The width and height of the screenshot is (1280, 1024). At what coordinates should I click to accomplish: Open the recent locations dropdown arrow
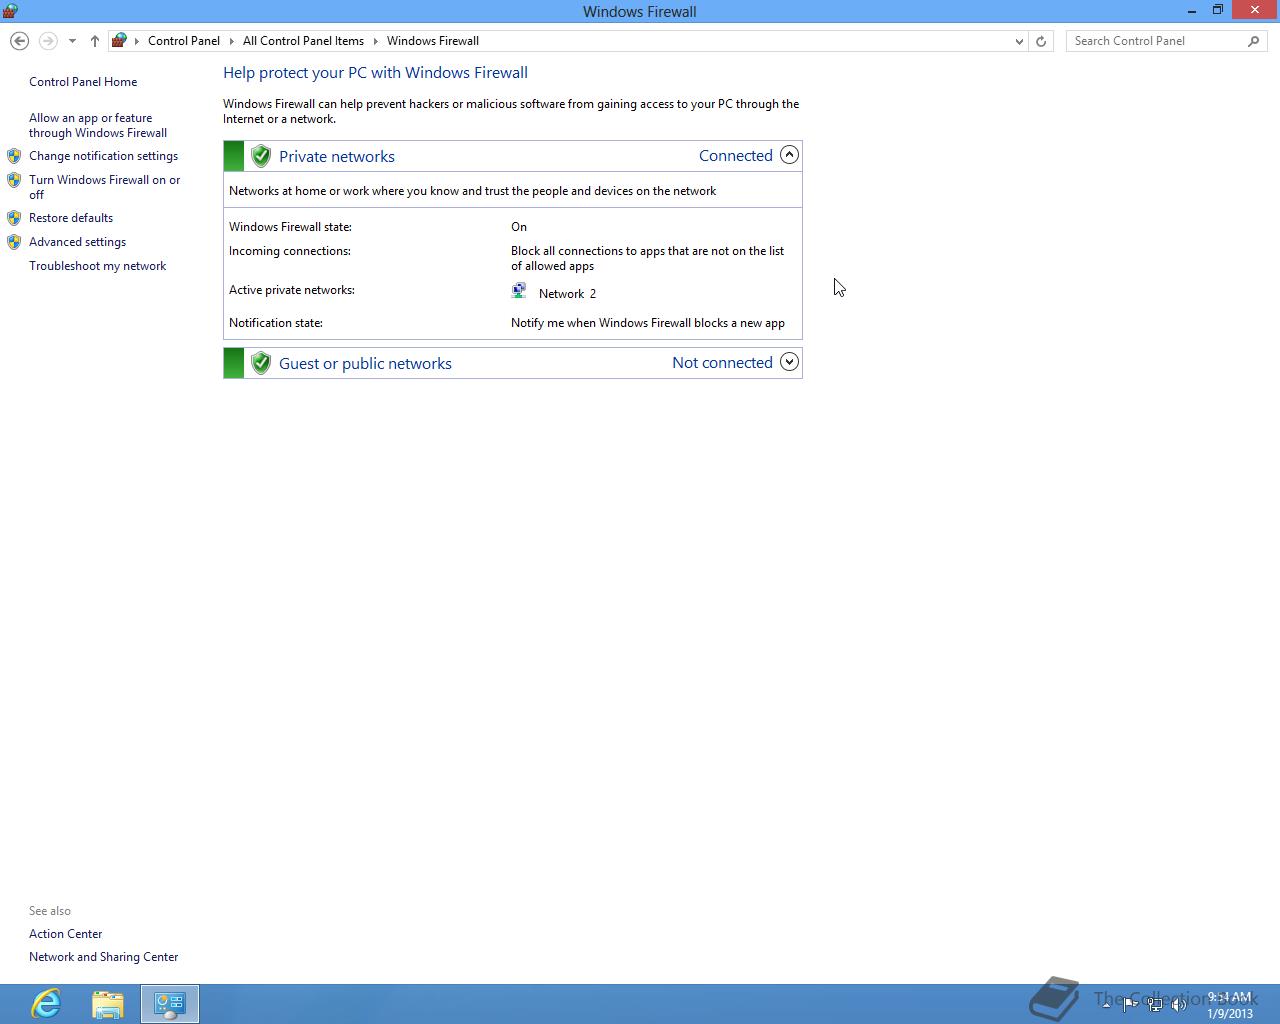pyautogui.click(x=72, y=41)
